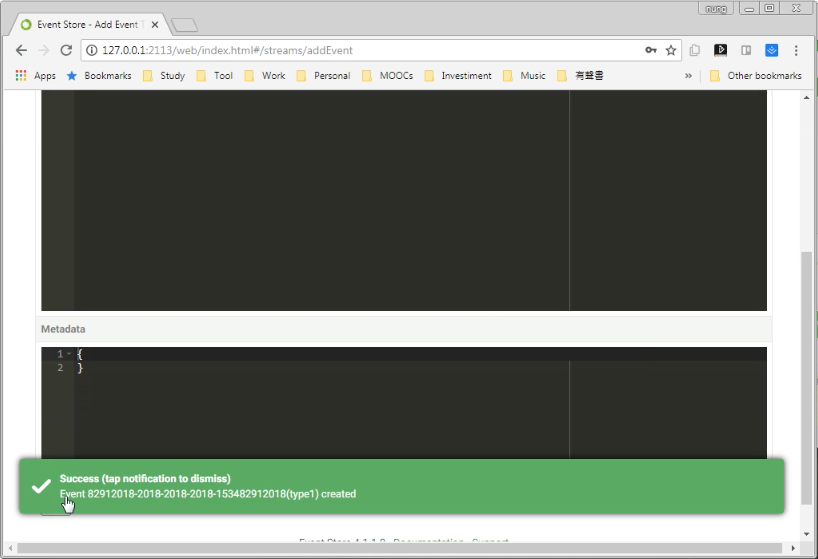This screenshot has width=818, height=559.
Task: Click the vertical scrollbar thumb
Action: click(x=807, y=378)
